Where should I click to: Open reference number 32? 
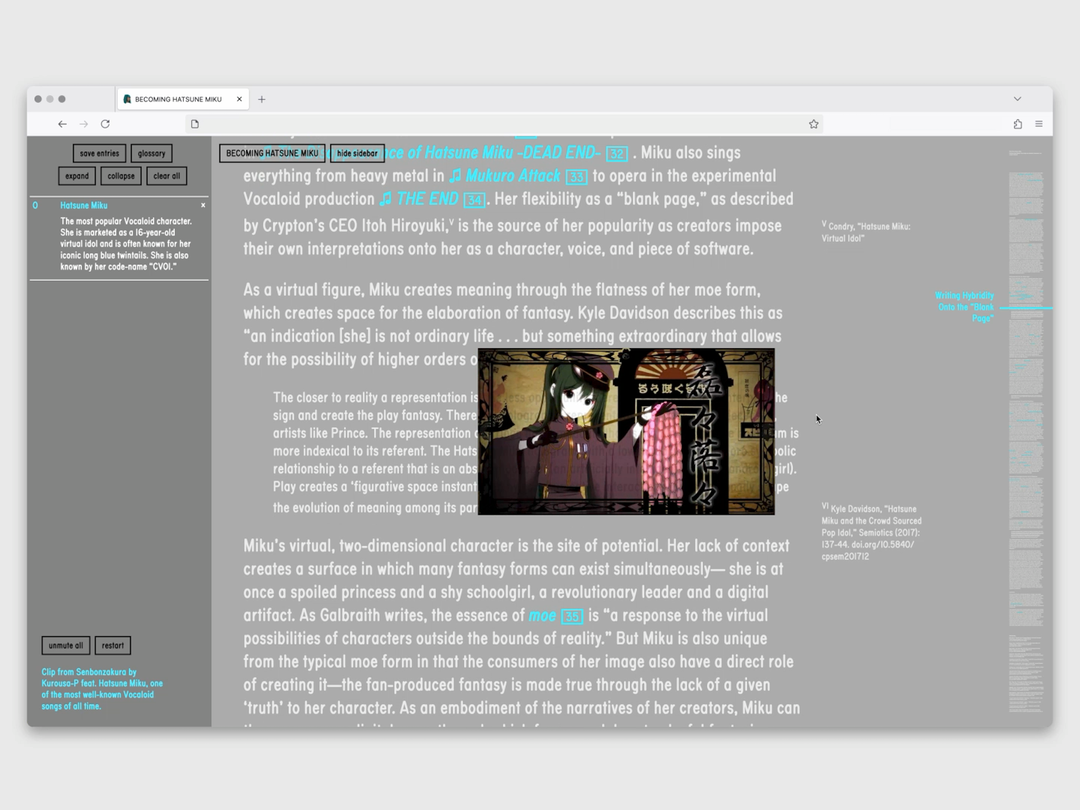(617, 154)
